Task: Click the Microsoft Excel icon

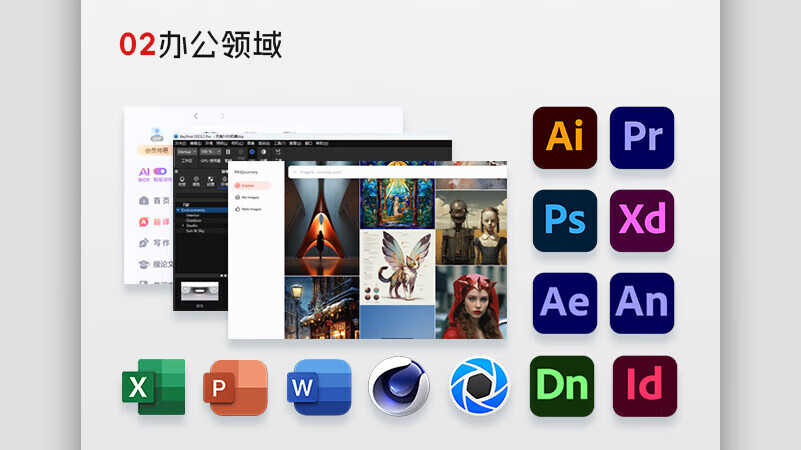Action: click(153, 387)
